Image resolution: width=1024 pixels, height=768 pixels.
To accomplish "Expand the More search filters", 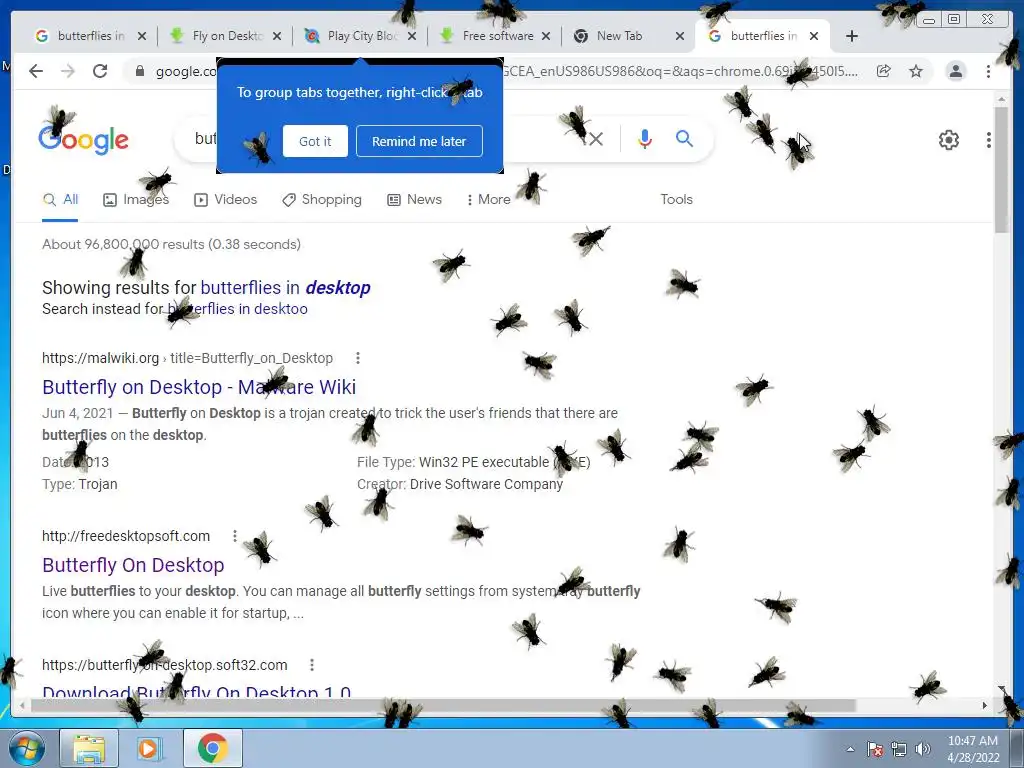I will [488, 200].
